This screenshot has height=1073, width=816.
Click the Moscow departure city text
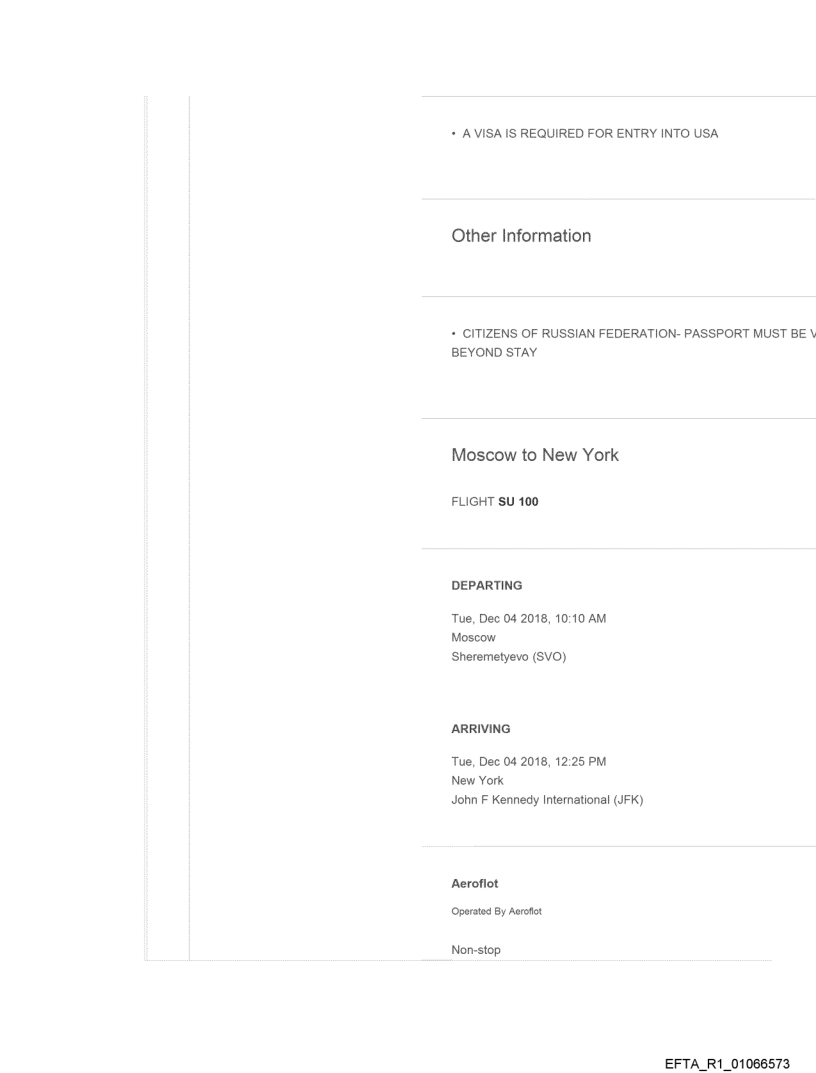click(474, 635)
